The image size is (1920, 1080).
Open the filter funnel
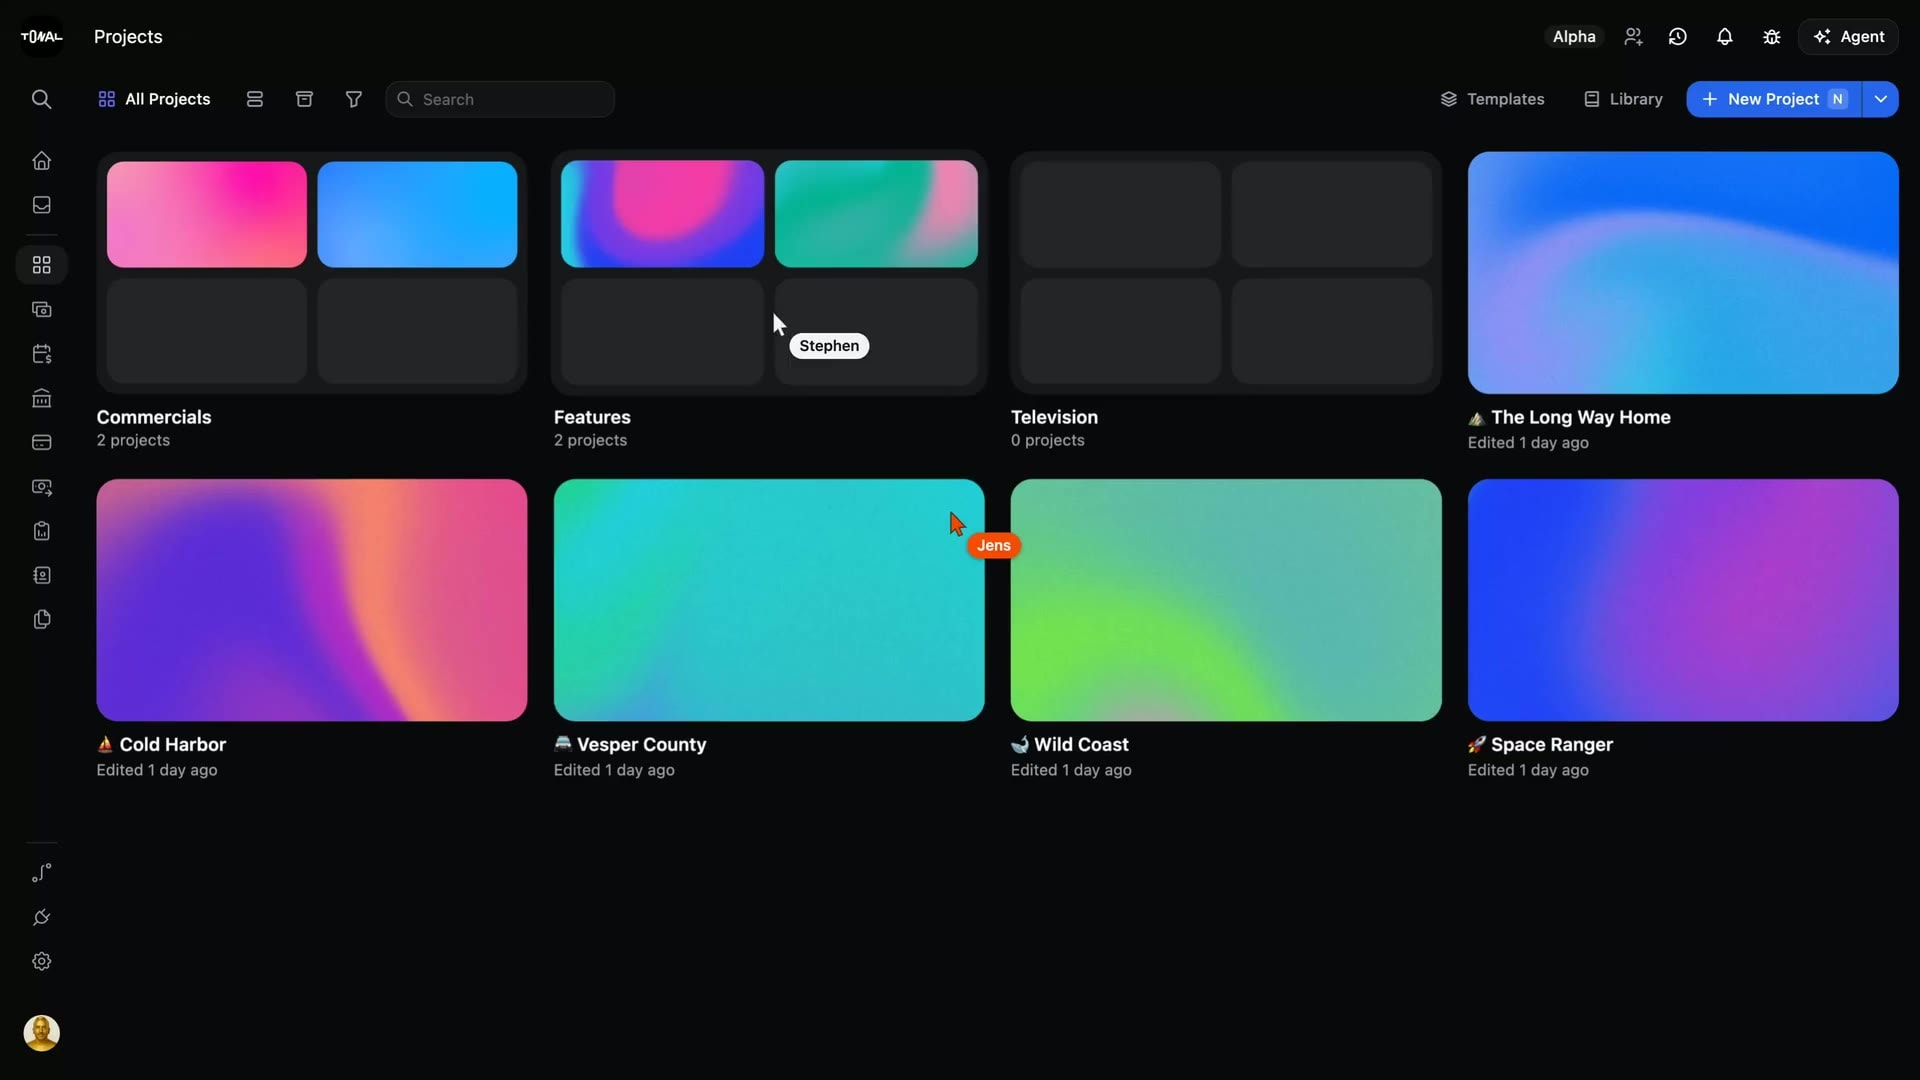pos(354,99)
